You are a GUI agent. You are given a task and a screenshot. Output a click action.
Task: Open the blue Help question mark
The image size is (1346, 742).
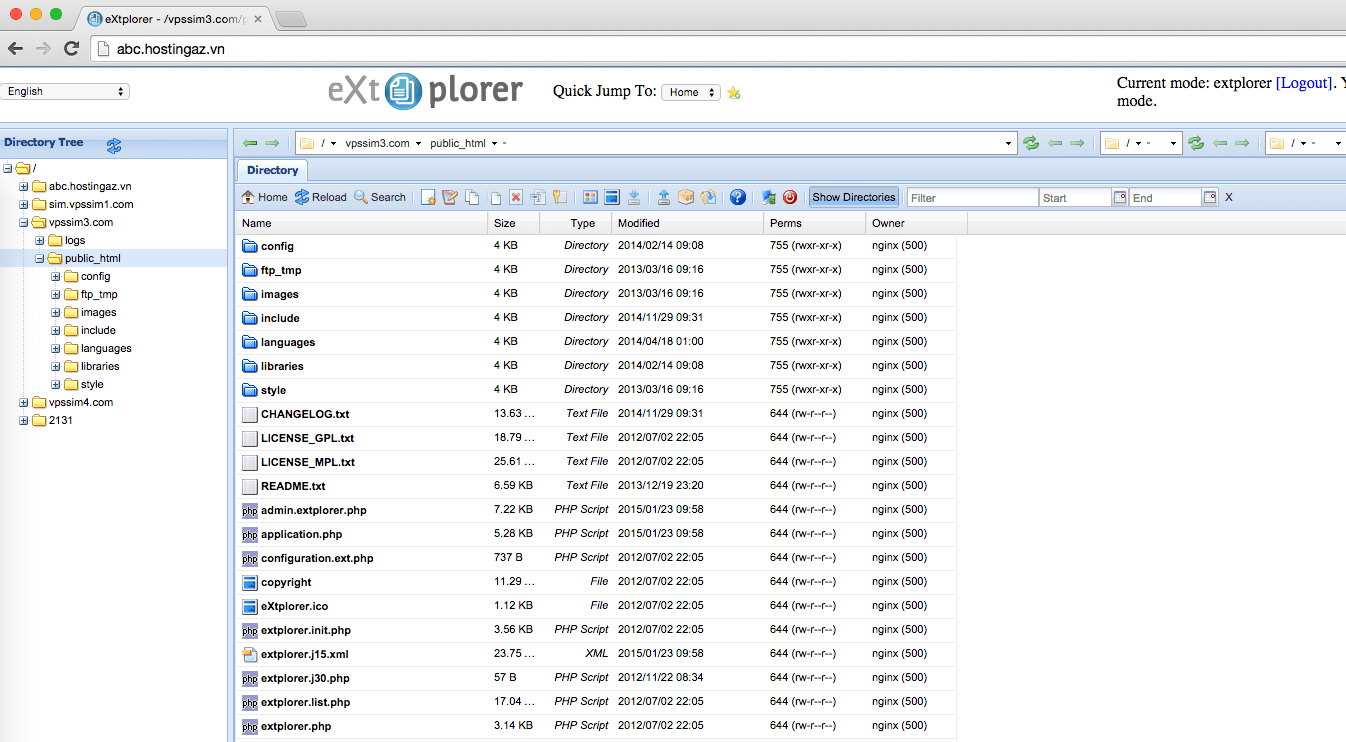(x=738, y=197)
